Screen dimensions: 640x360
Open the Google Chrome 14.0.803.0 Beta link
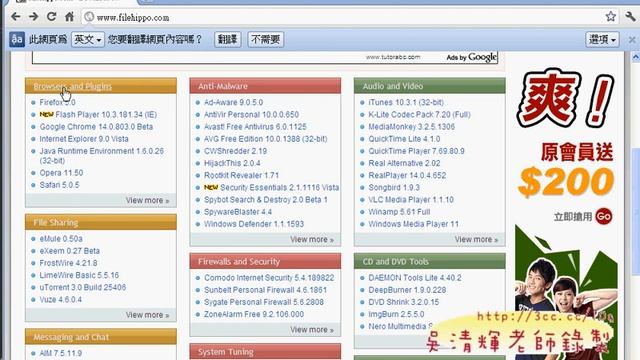point(96,127)
